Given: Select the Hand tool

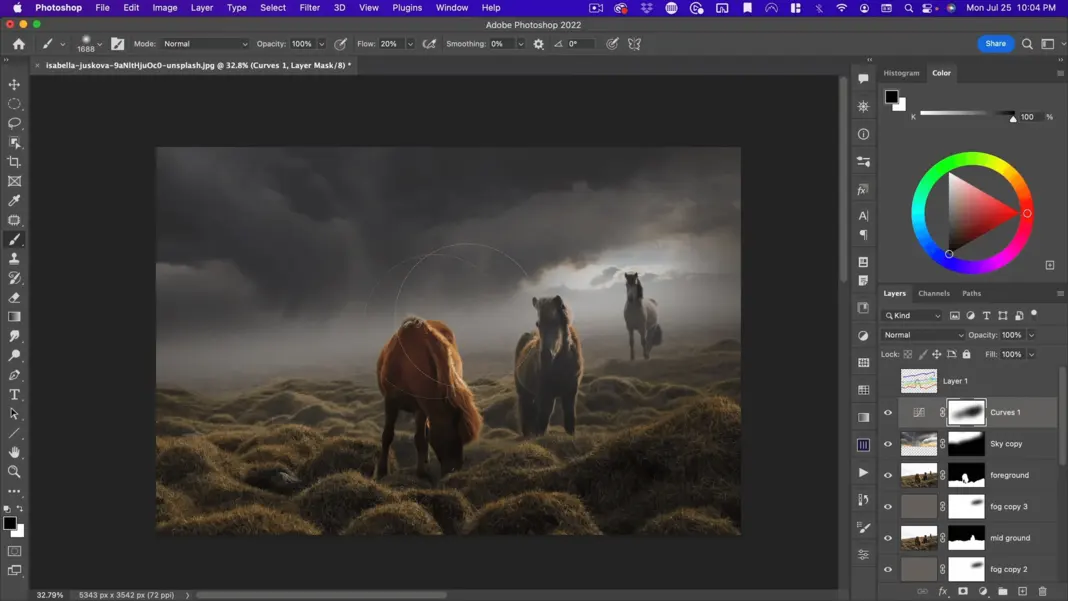Looking at the screenshot, I should coord(14,452).
